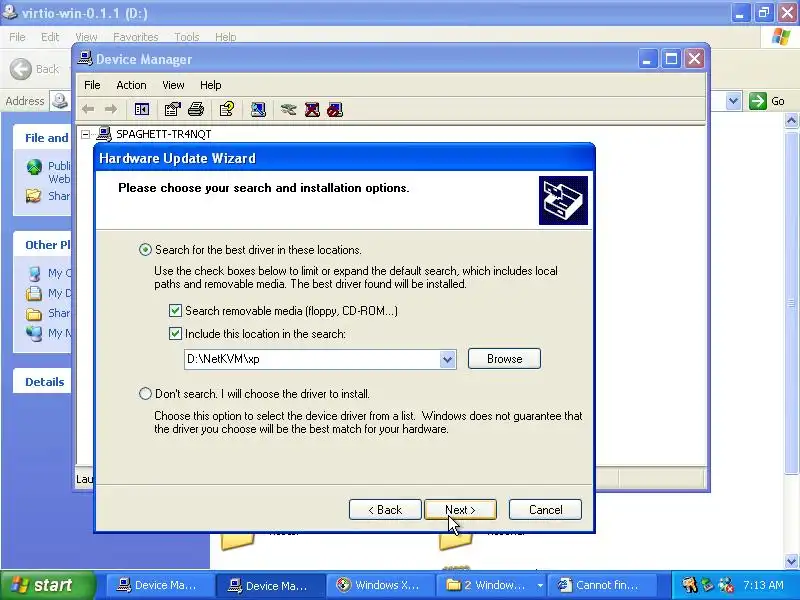
Task: Click the Back button in Explorer window
Action: pos(35,69)
